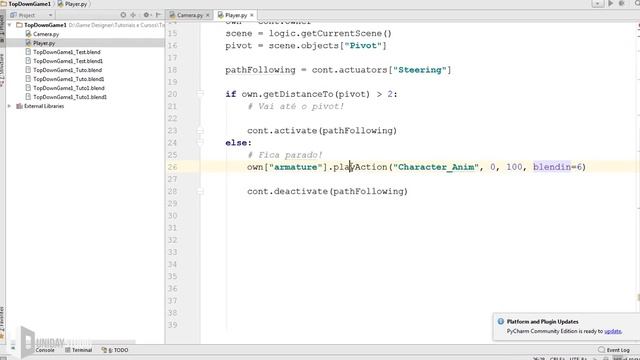Select the Player.py editor tab
The height and width of the screenshot is (360, 640).
pos(236,15)
